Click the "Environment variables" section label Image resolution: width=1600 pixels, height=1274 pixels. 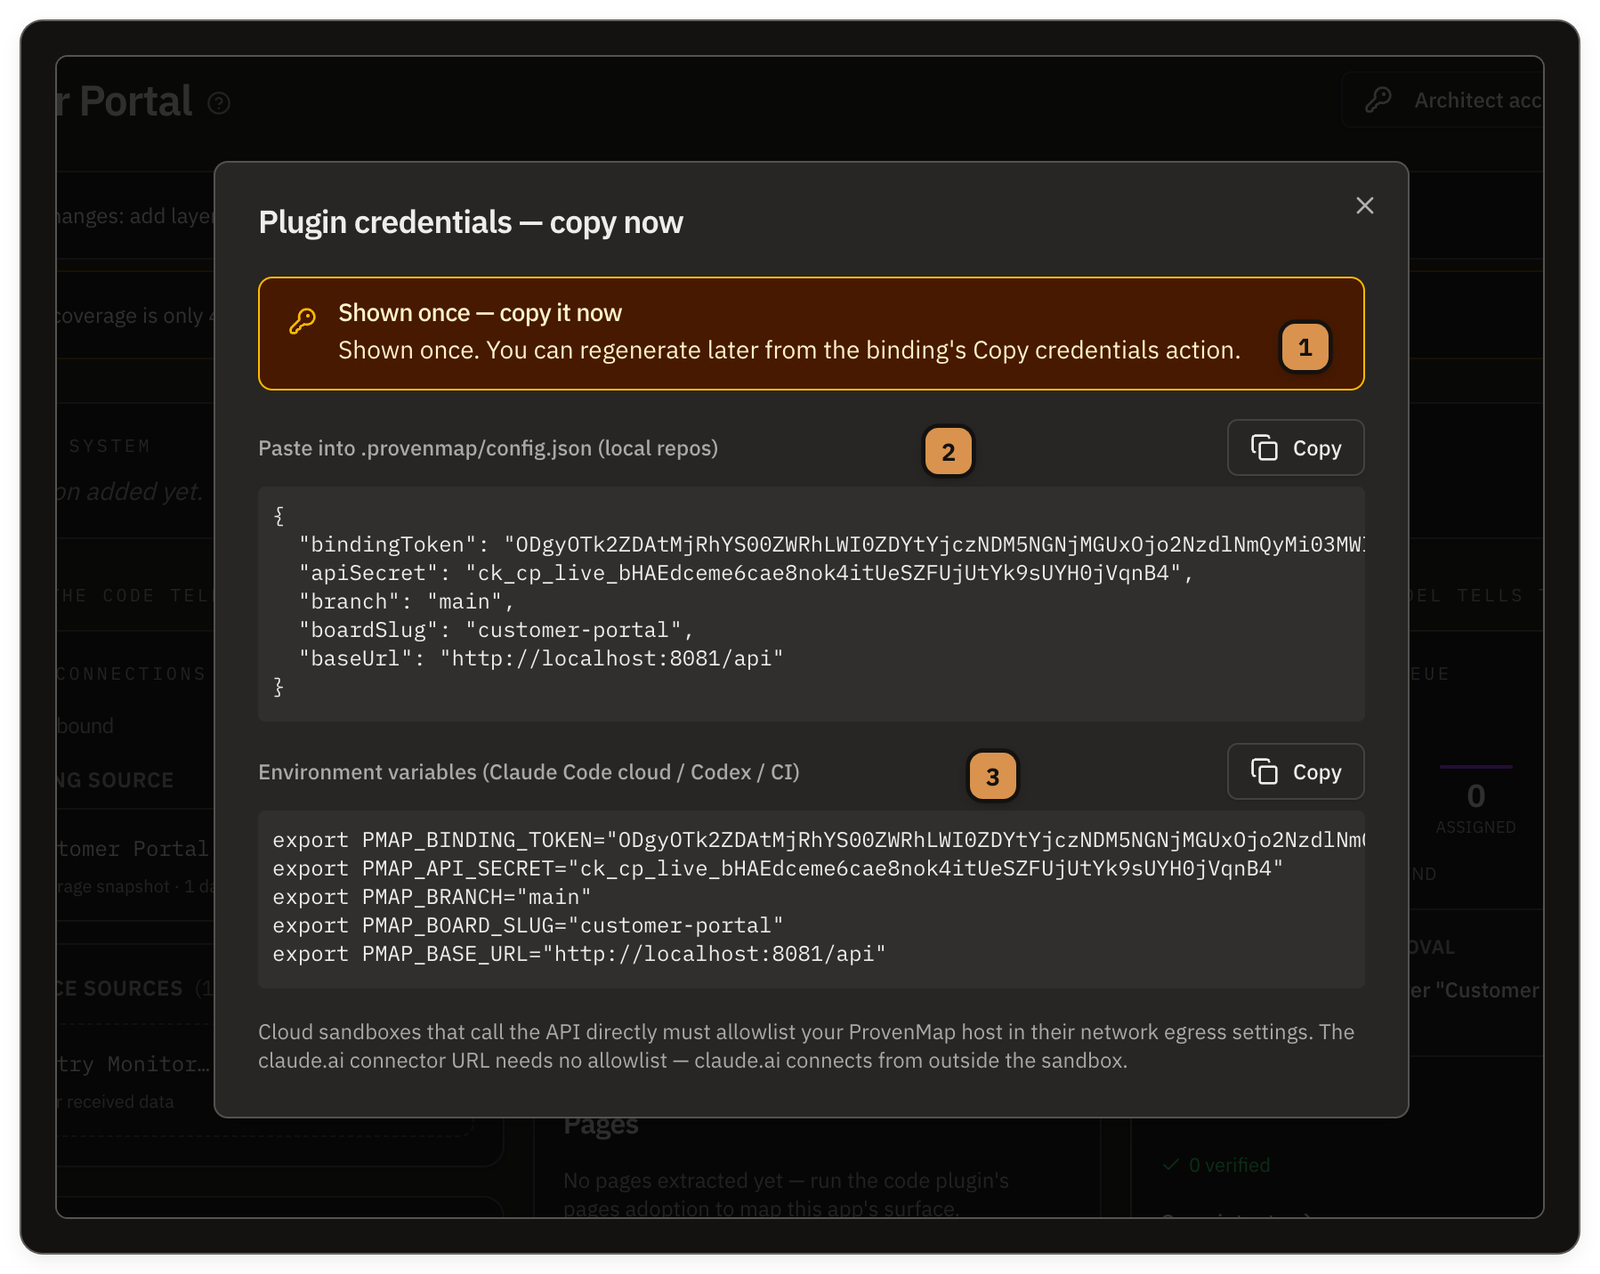tap(529, 772)
